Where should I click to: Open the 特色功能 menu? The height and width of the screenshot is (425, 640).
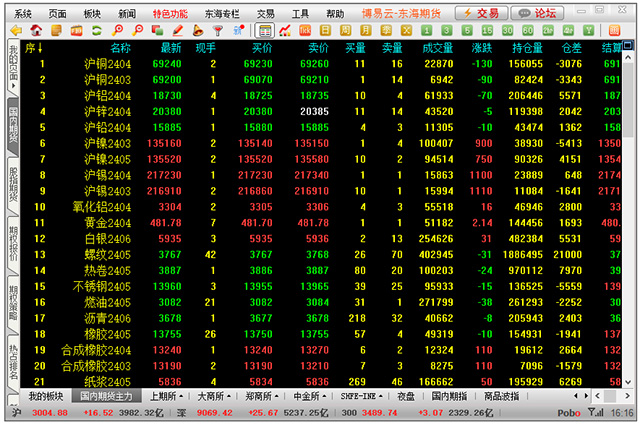pyautogui.click(x=170, y=14)
